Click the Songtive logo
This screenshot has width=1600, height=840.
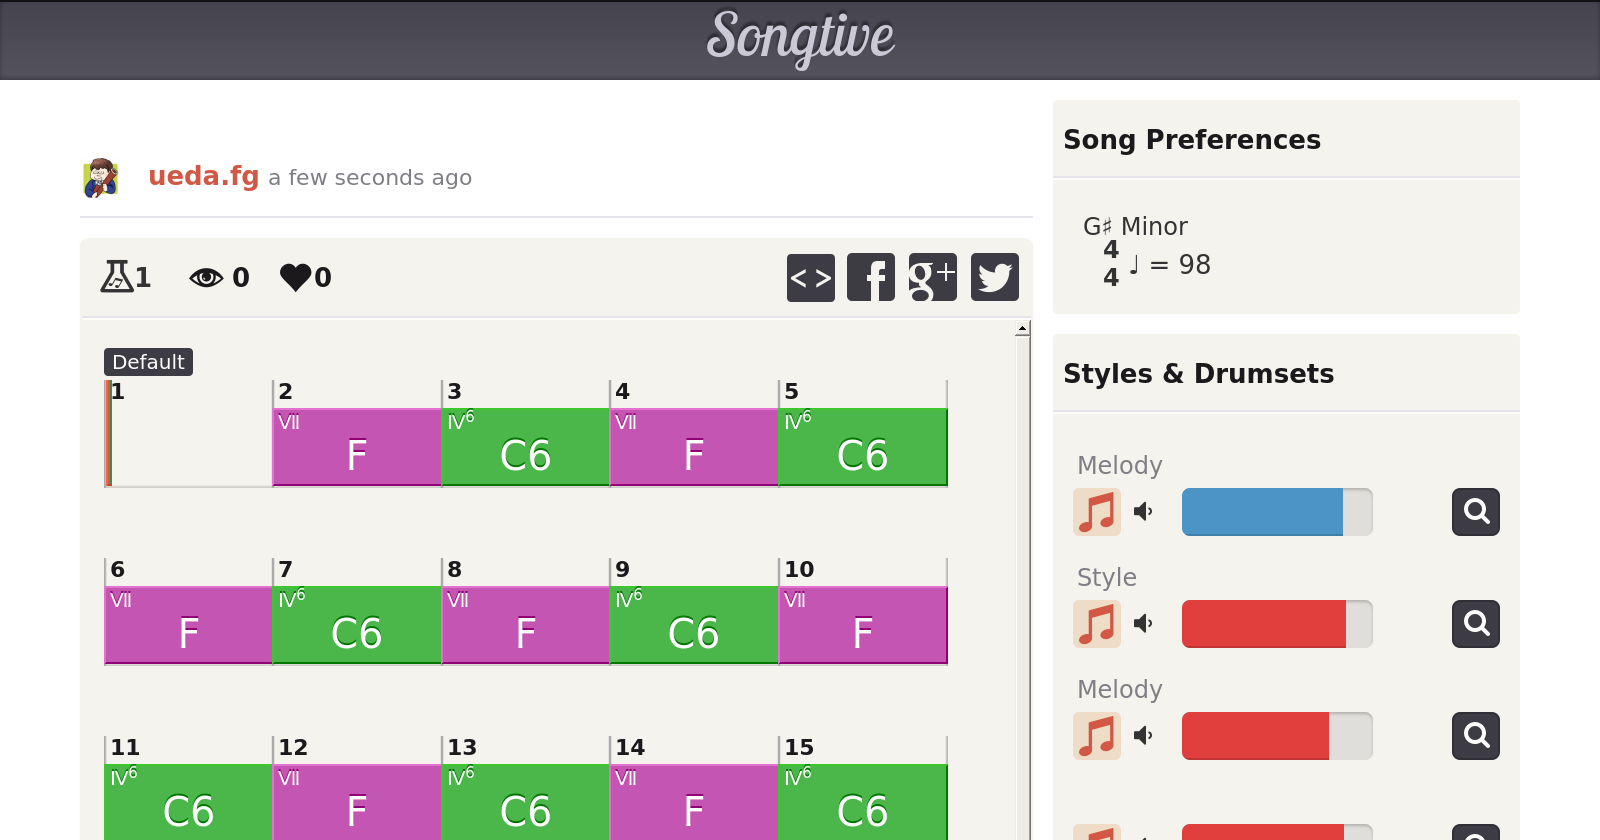[x=800, y=38]
